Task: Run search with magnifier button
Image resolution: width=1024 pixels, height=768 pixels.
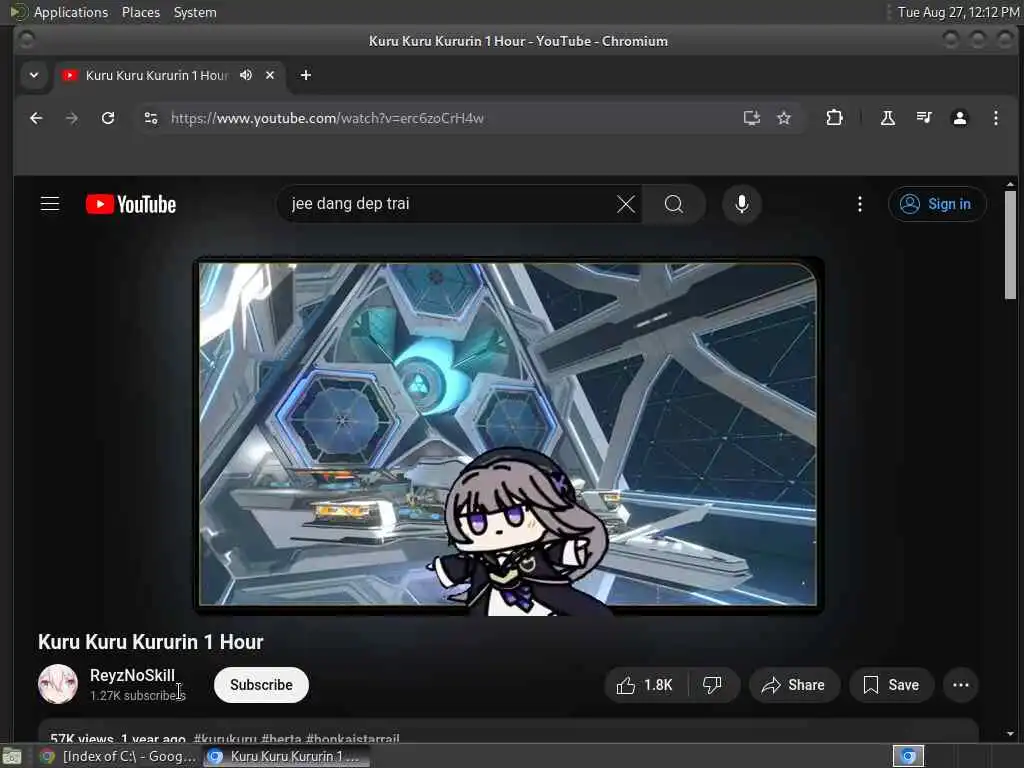Action: (674, 204)
